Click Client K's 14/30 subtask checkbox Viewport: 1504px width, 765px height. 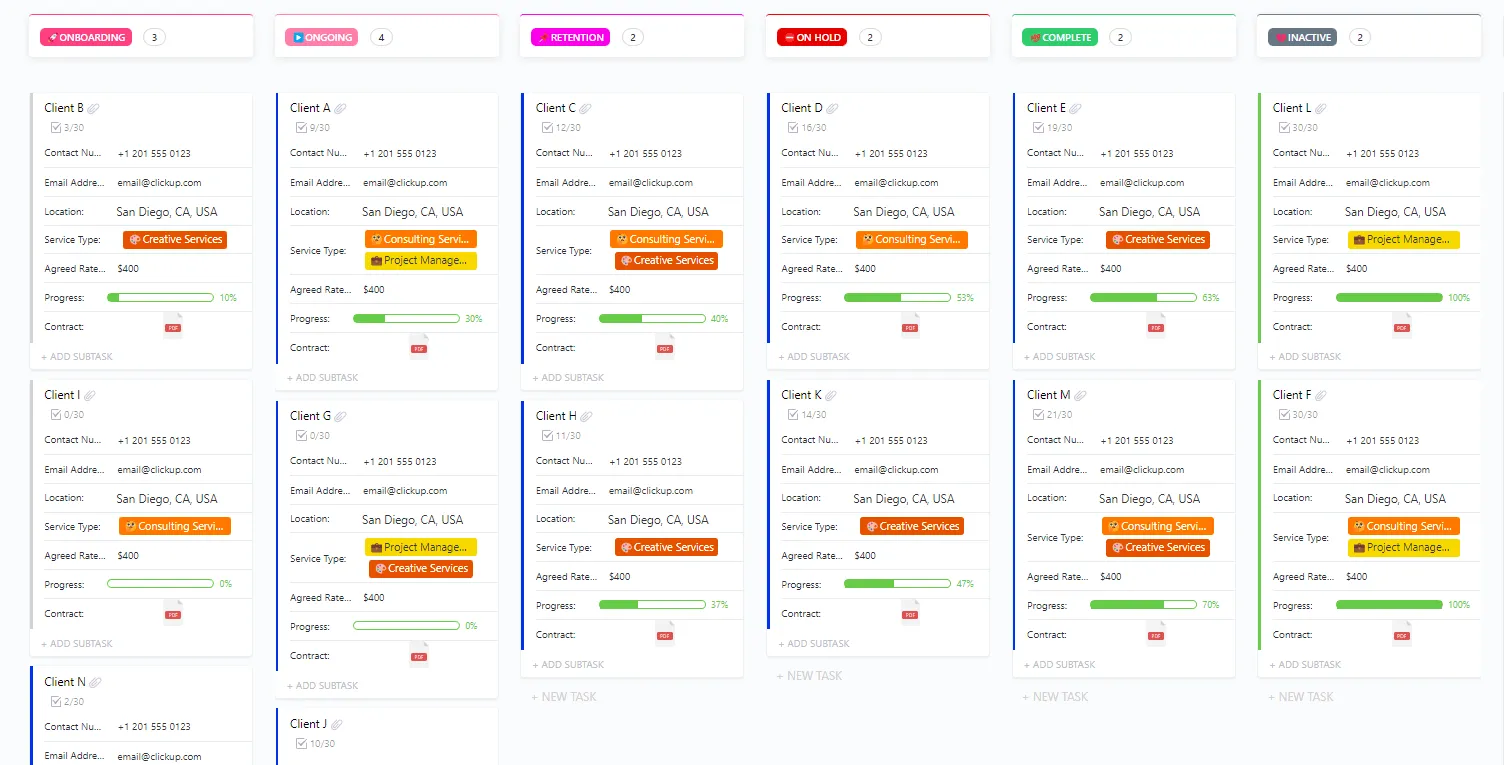pyautogui.click(x=793, y=414)
